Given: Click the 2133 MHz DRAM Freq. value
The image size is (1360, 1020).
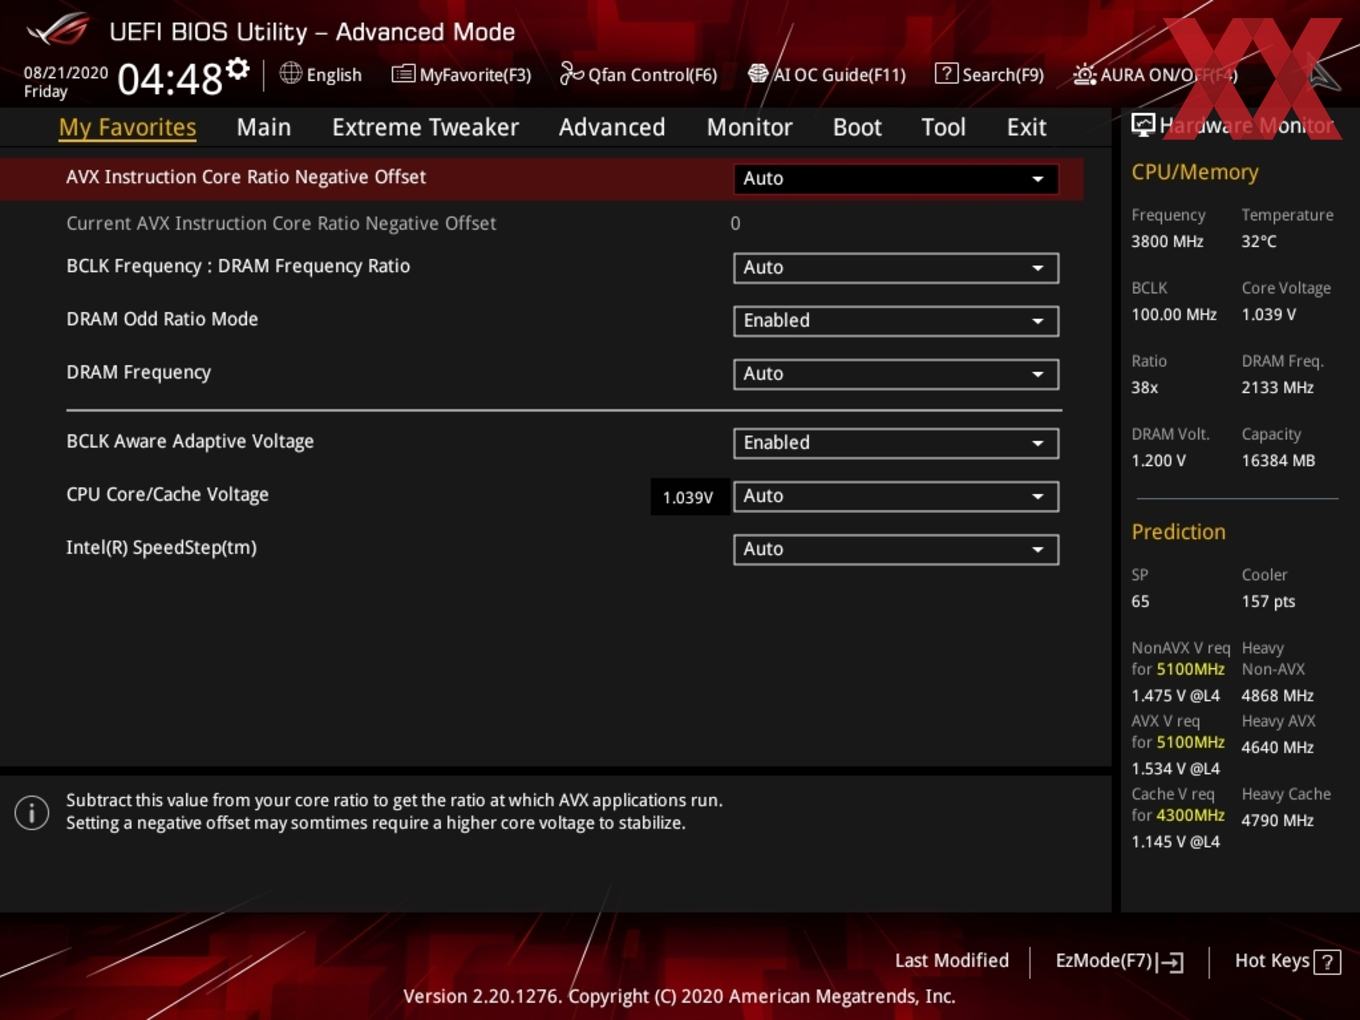Looking at the screenshot, I should pos(1277,387).
